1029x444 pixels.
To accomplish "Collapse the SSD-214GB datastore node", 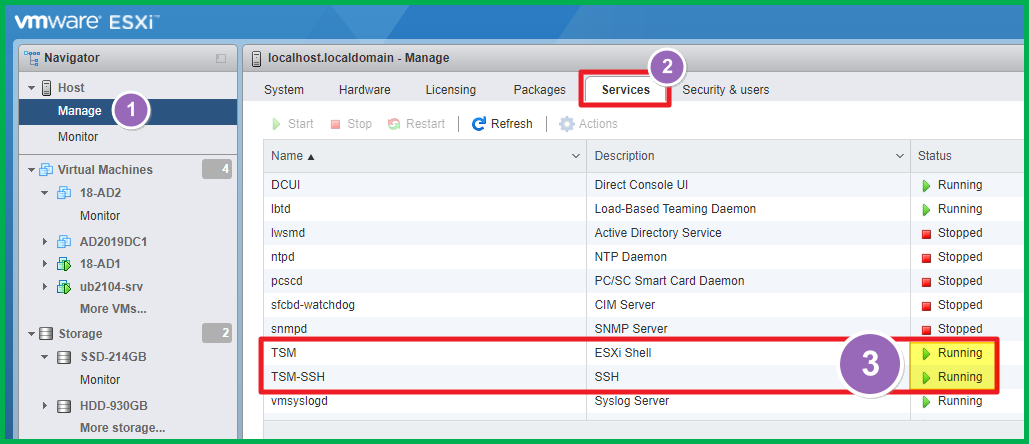I will 45,357.
